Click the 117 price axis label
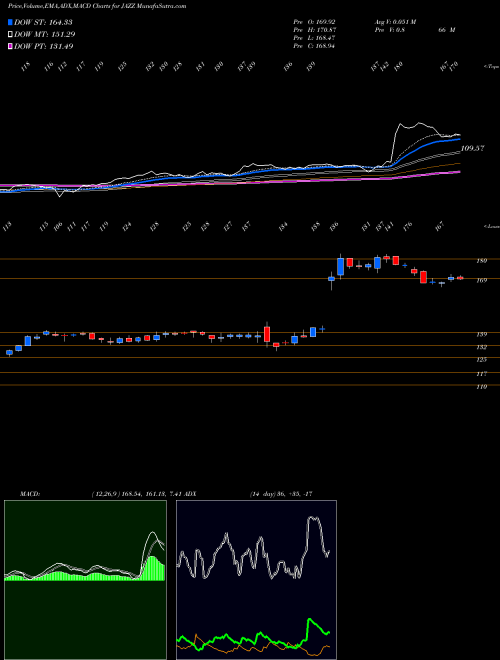 click(481, 374)
